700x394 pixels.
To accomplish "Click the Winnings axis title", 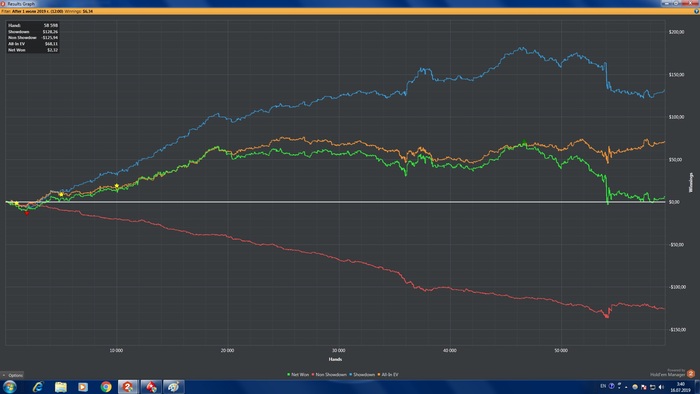I will (691, 182).
